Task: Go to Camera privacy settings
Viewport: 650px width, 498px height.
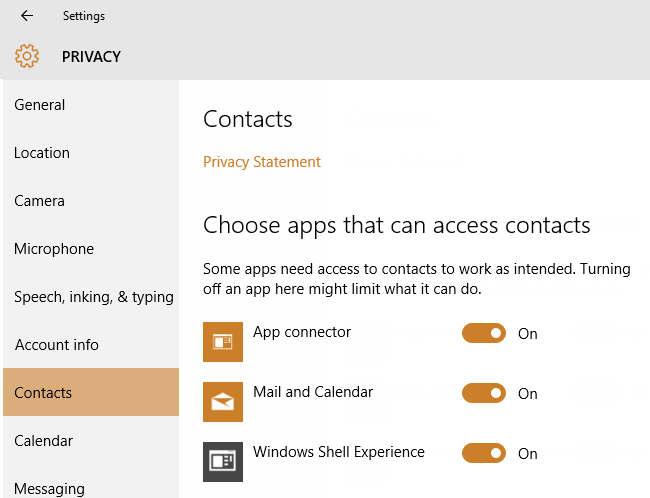Action: 91,201
